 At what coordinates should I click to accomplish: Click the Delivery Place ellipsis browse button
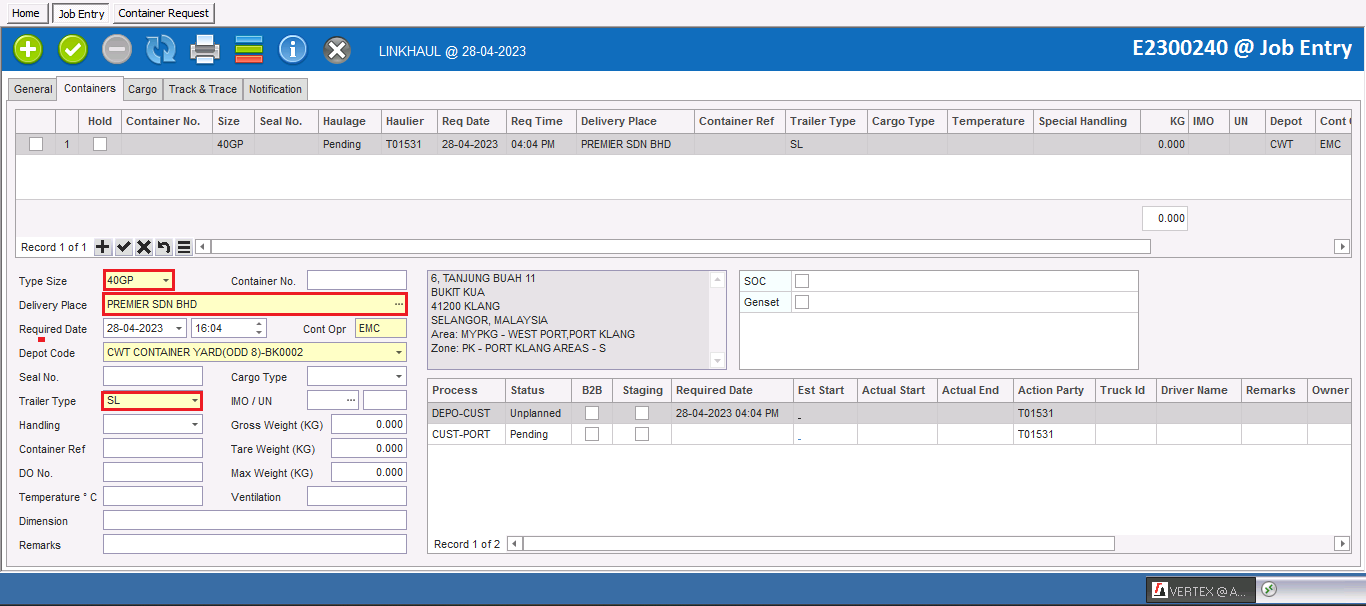(399, 304)
